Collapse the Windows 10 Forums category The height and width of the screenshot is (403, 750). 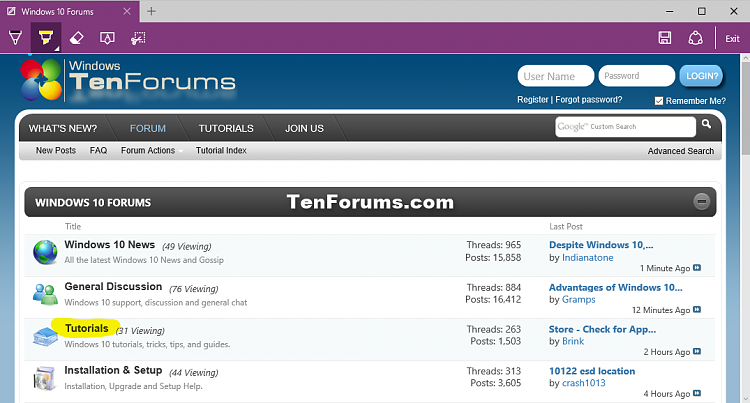point(702,201)
